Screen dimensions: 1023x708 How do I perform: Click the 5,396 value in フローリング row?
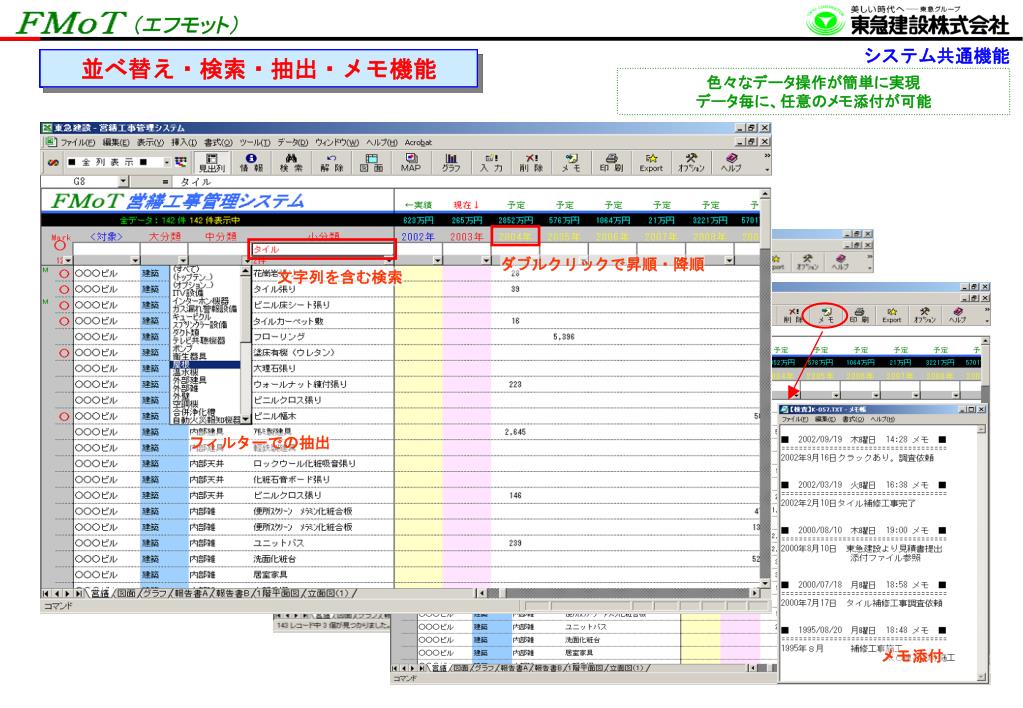pos(564,337)
